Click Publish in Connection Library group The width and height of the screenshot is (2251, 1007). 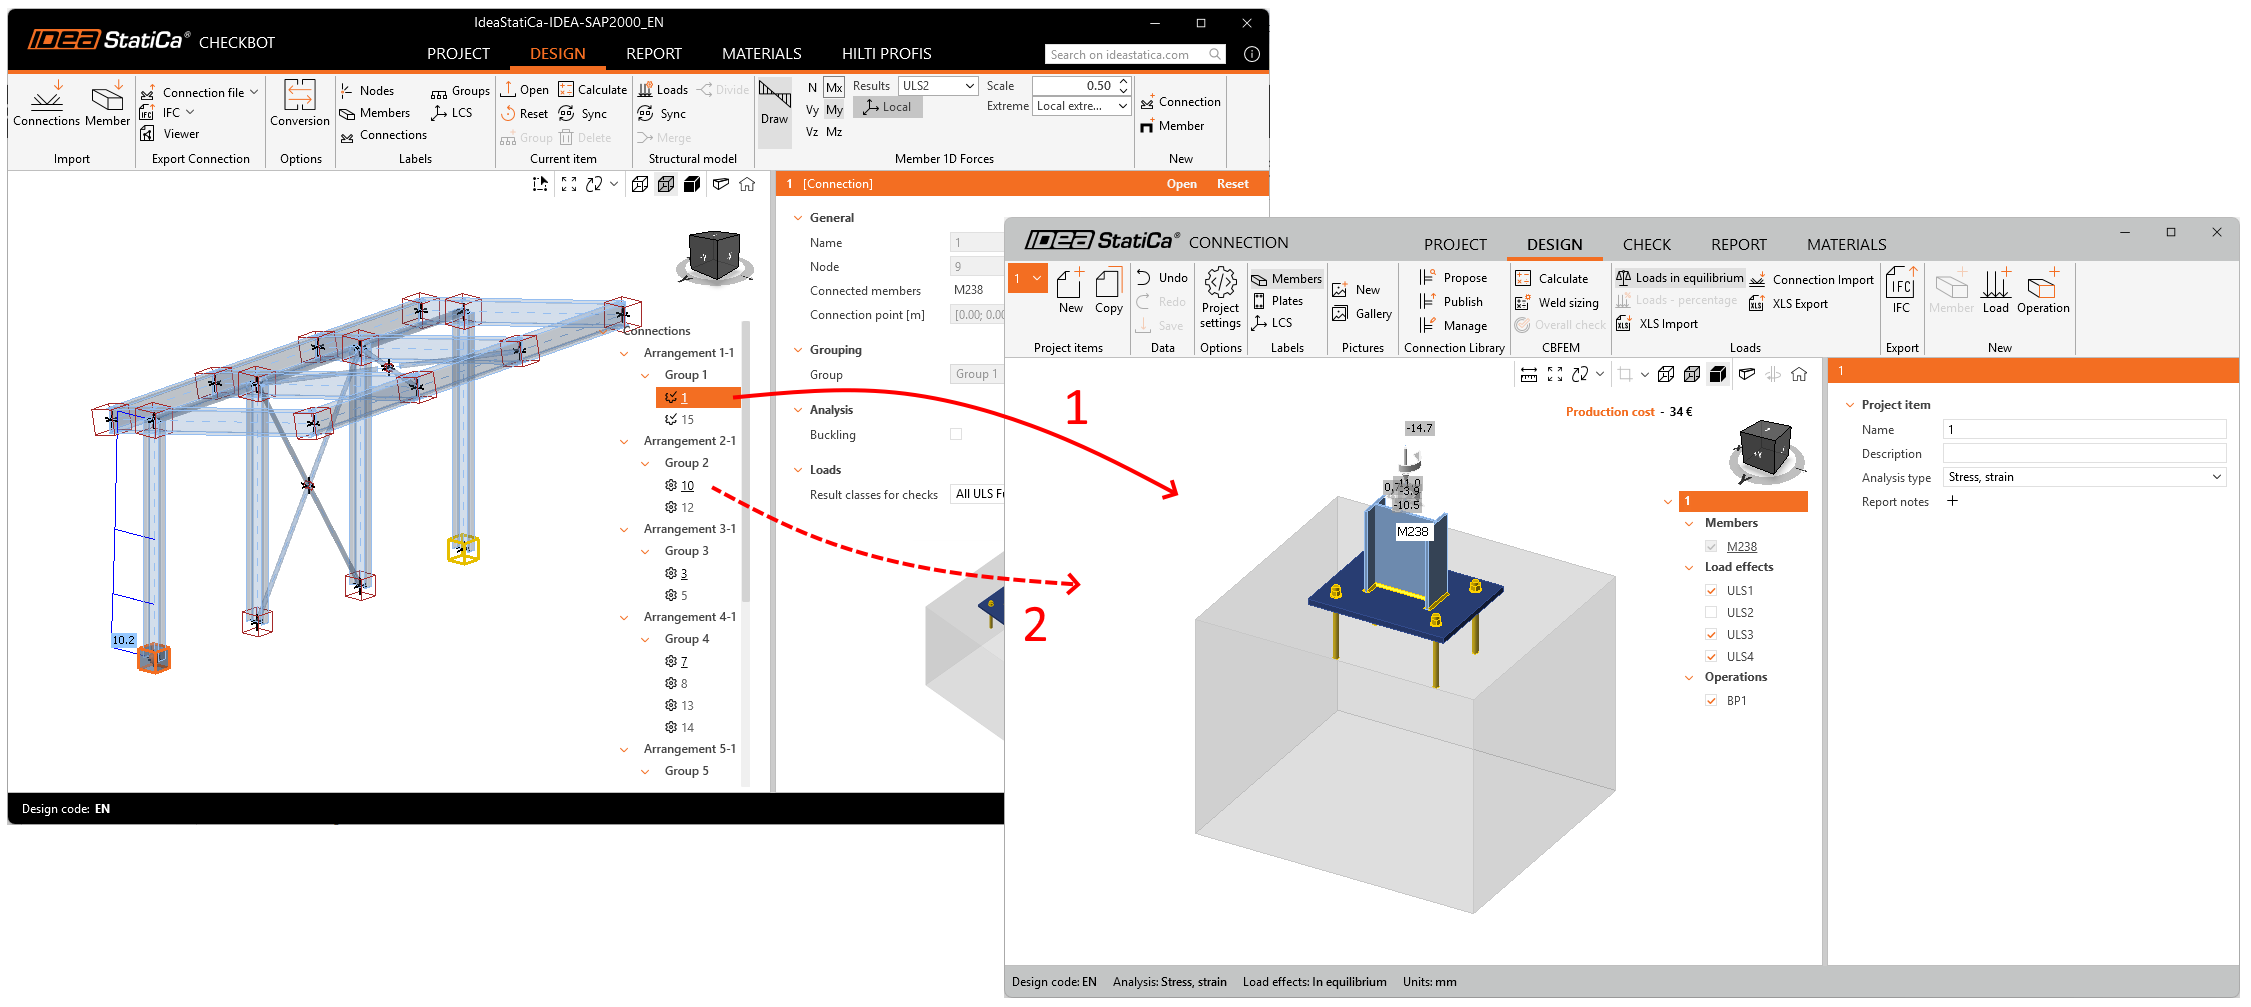[x=1451, y=302]
